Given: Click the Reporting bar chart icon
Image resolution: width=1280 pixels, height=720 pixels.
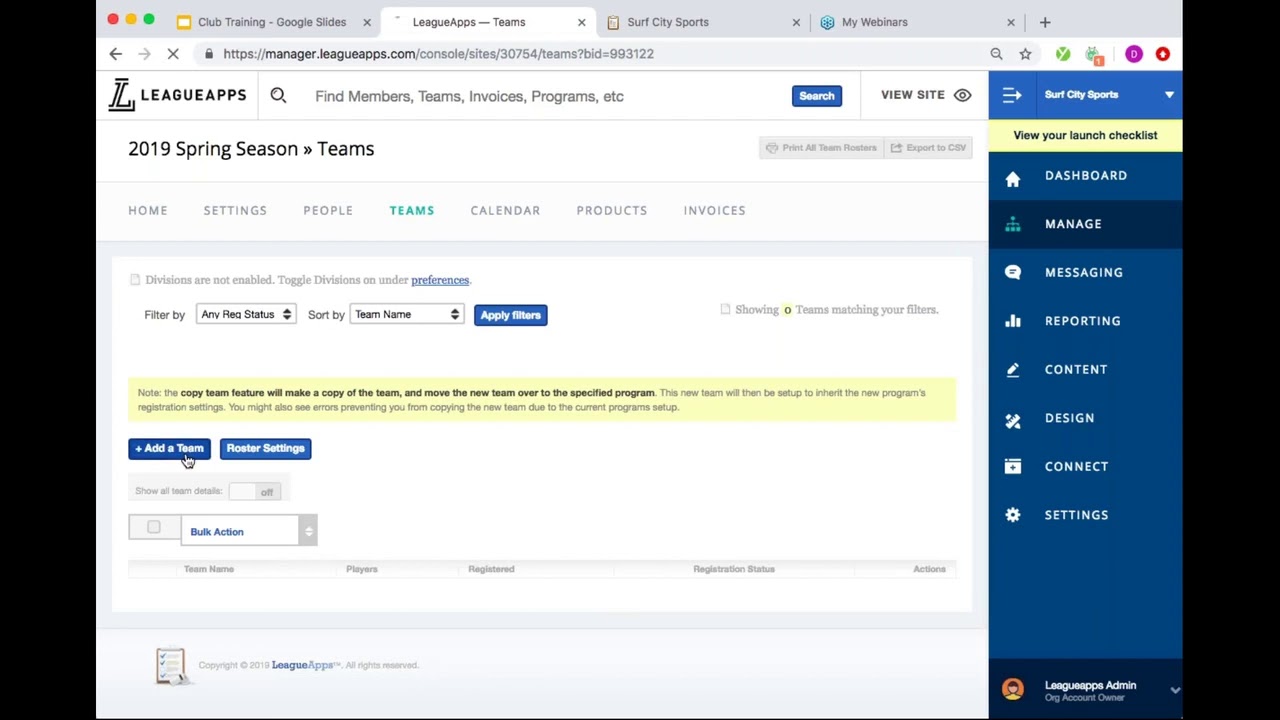Looking at the screenshot, I should point(1013,321).
